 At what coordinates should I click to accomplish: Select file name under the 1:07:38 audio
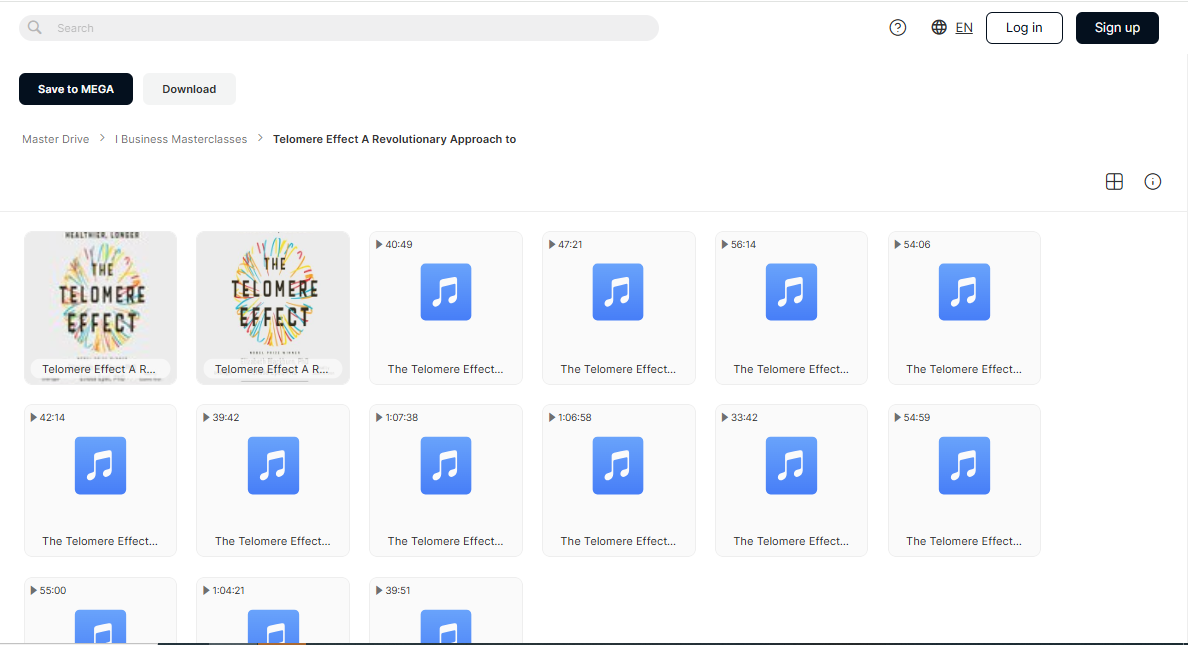click(x=446, y=541)
